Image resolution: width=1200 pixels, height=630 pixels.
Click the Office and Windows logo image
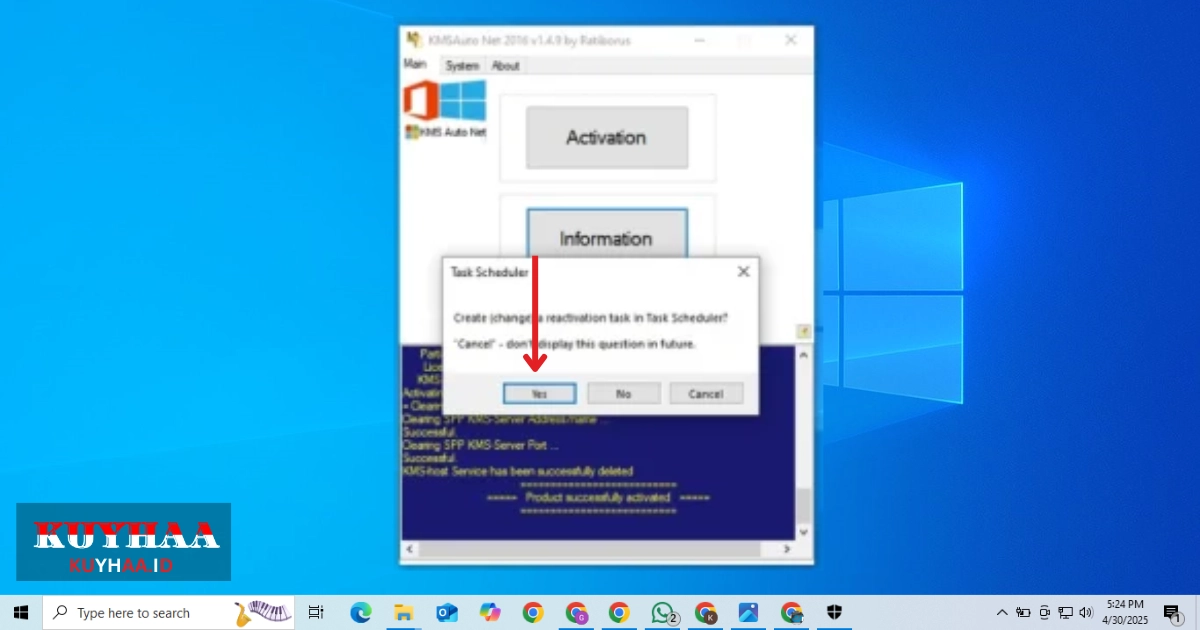[444, 102]
